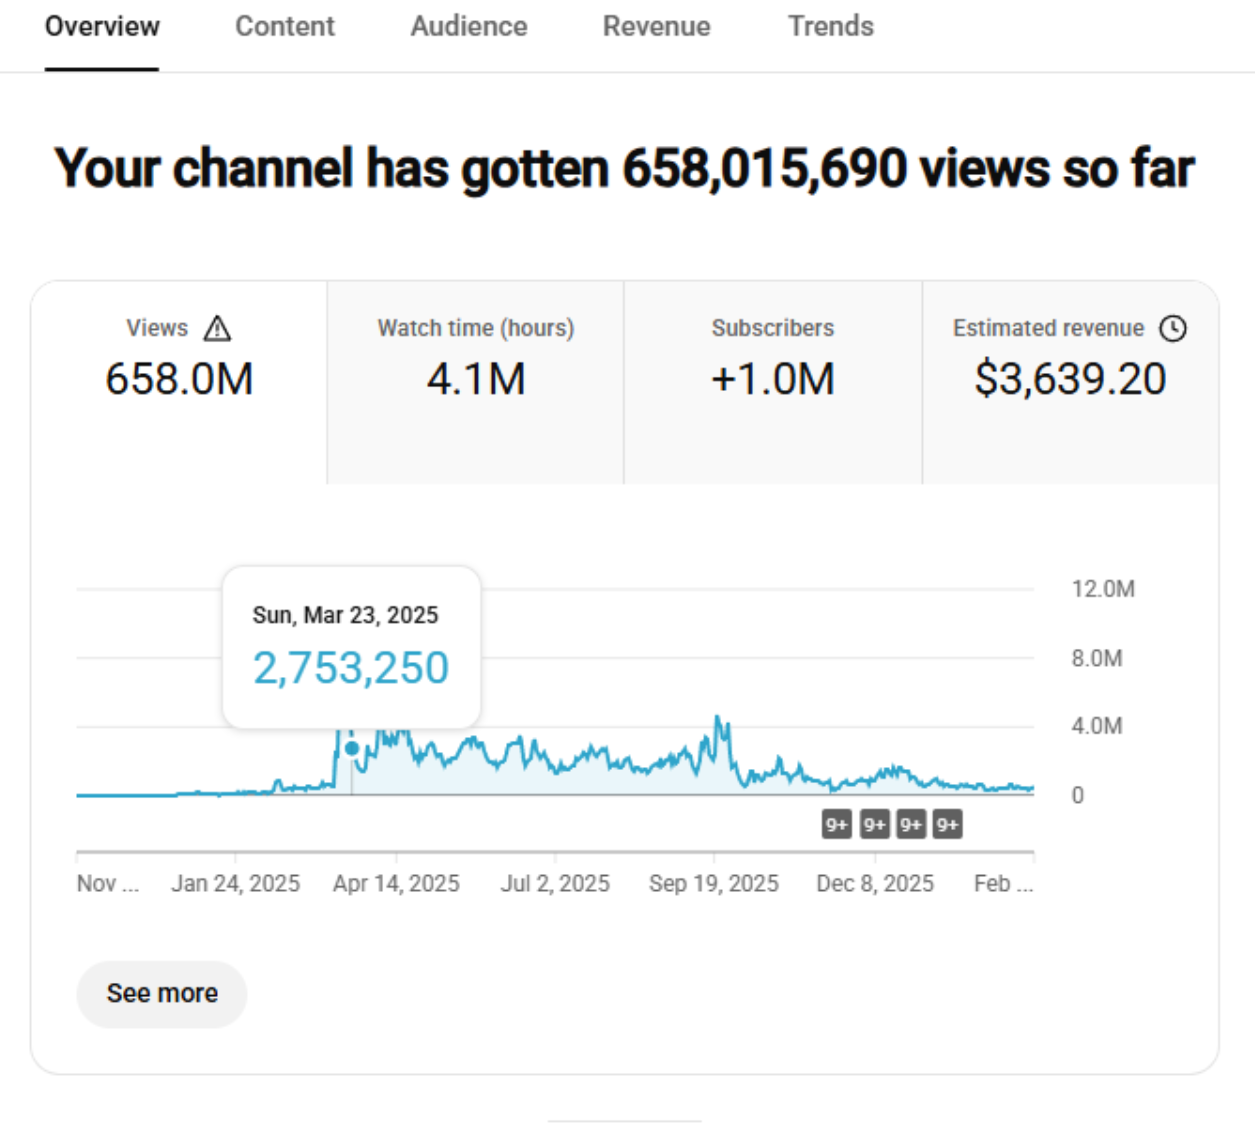This screenshot has height=1135, width=1255.
Task: Click the channel views headline text
Action: coord(624,168)
